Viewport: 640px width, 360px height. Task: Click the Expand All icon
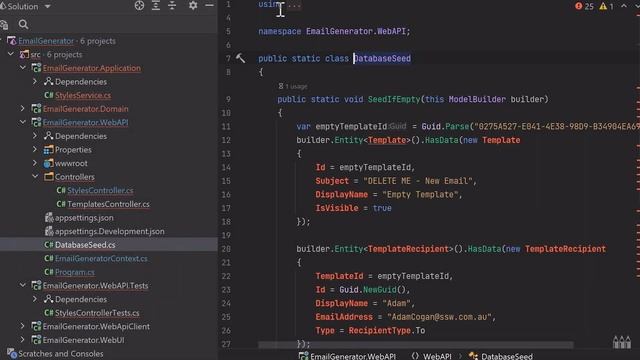click(x=156, y=6)
